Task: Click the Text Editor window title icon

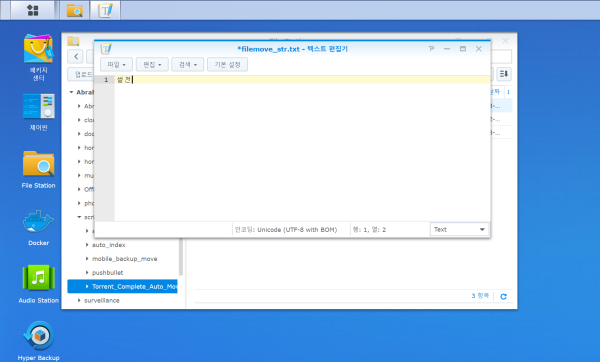Action: [106, 49]
